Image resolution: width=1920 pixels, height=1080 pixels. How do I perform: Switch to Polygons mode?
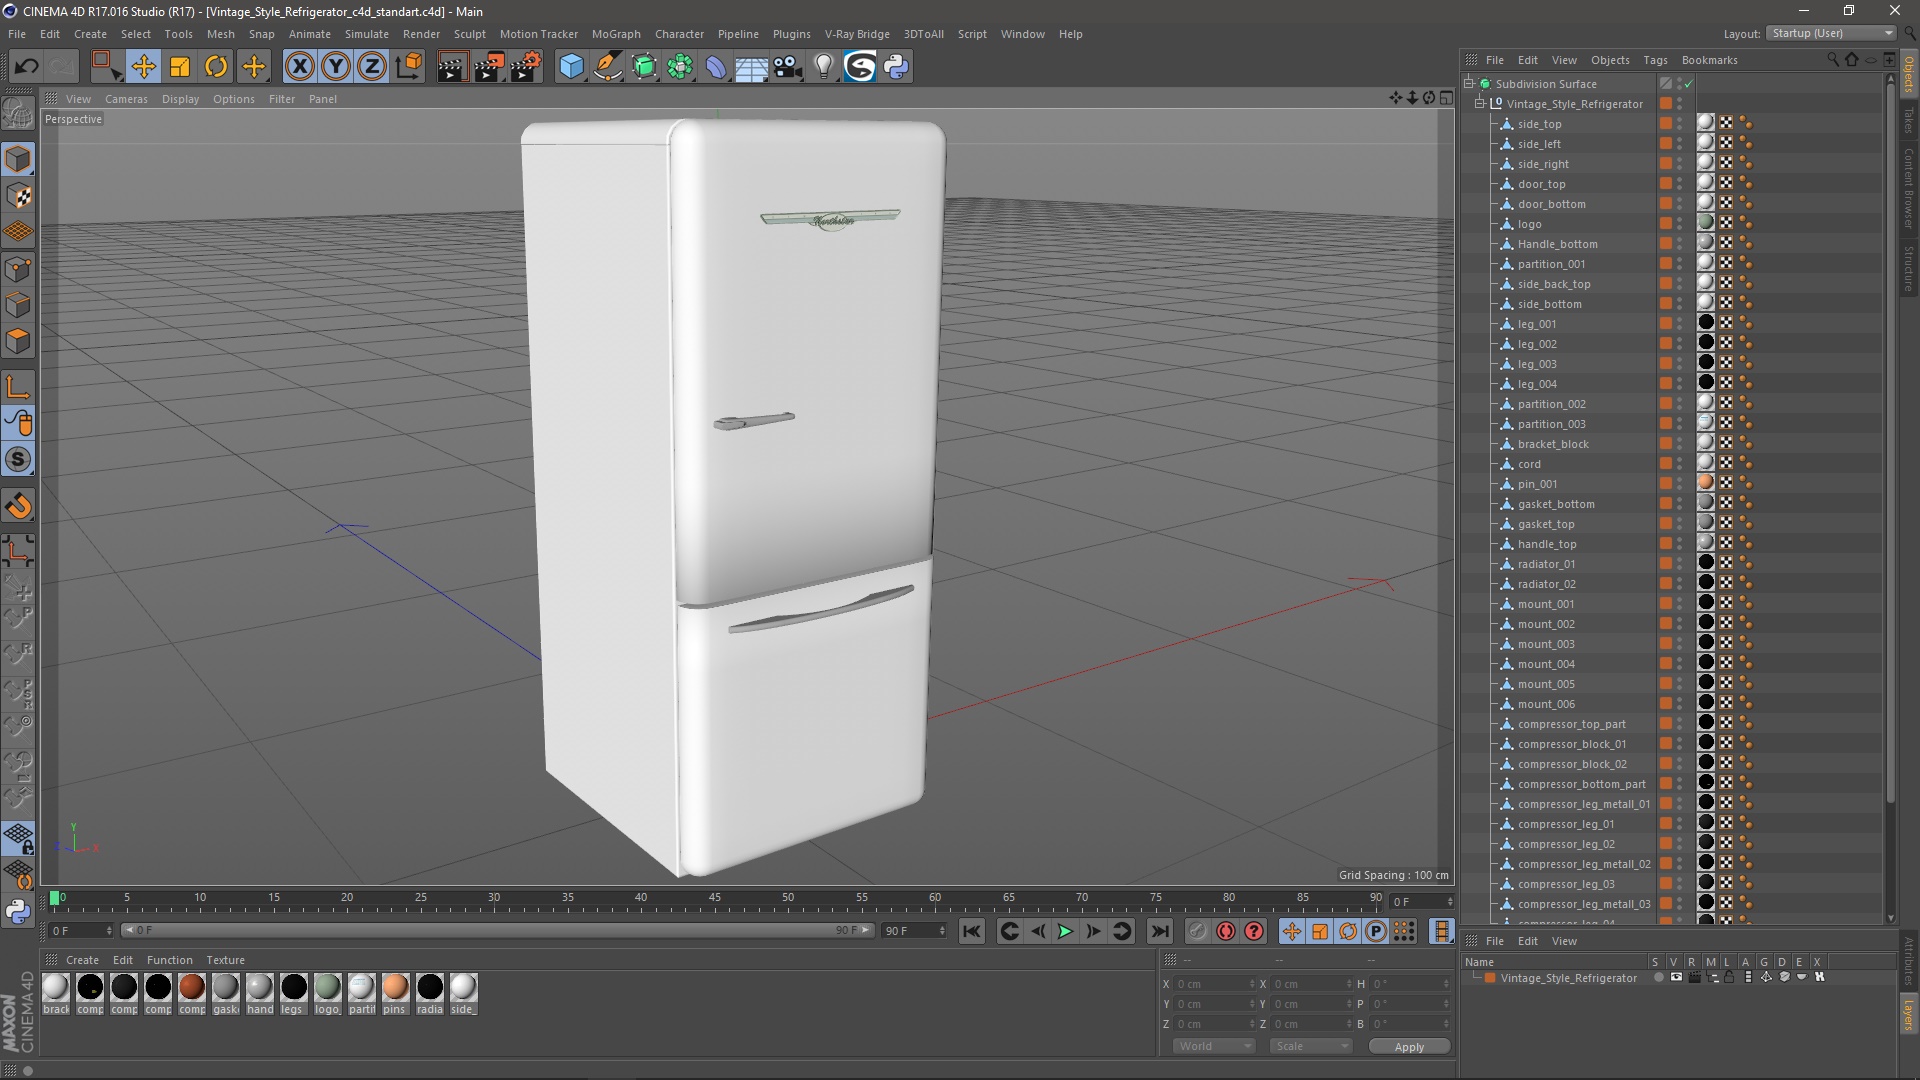coord(18,341)
